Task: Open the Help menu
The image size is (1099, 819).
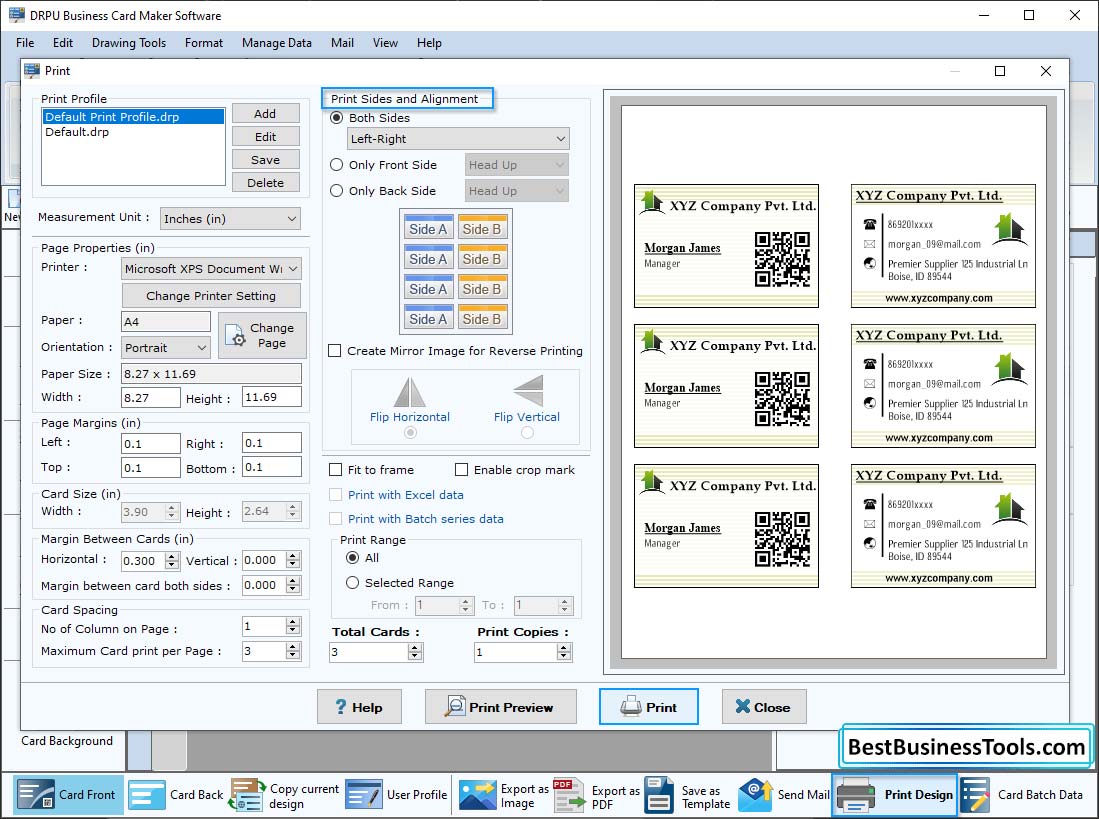Action: point(429,43)
